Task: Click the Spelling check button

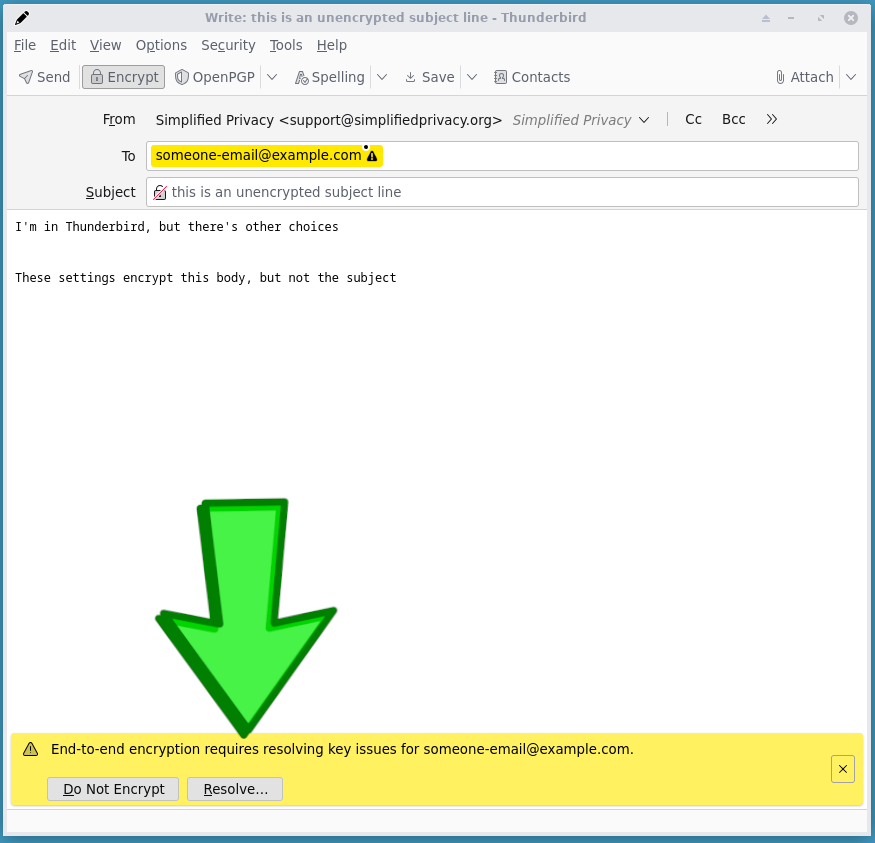Action: [329, 77]
